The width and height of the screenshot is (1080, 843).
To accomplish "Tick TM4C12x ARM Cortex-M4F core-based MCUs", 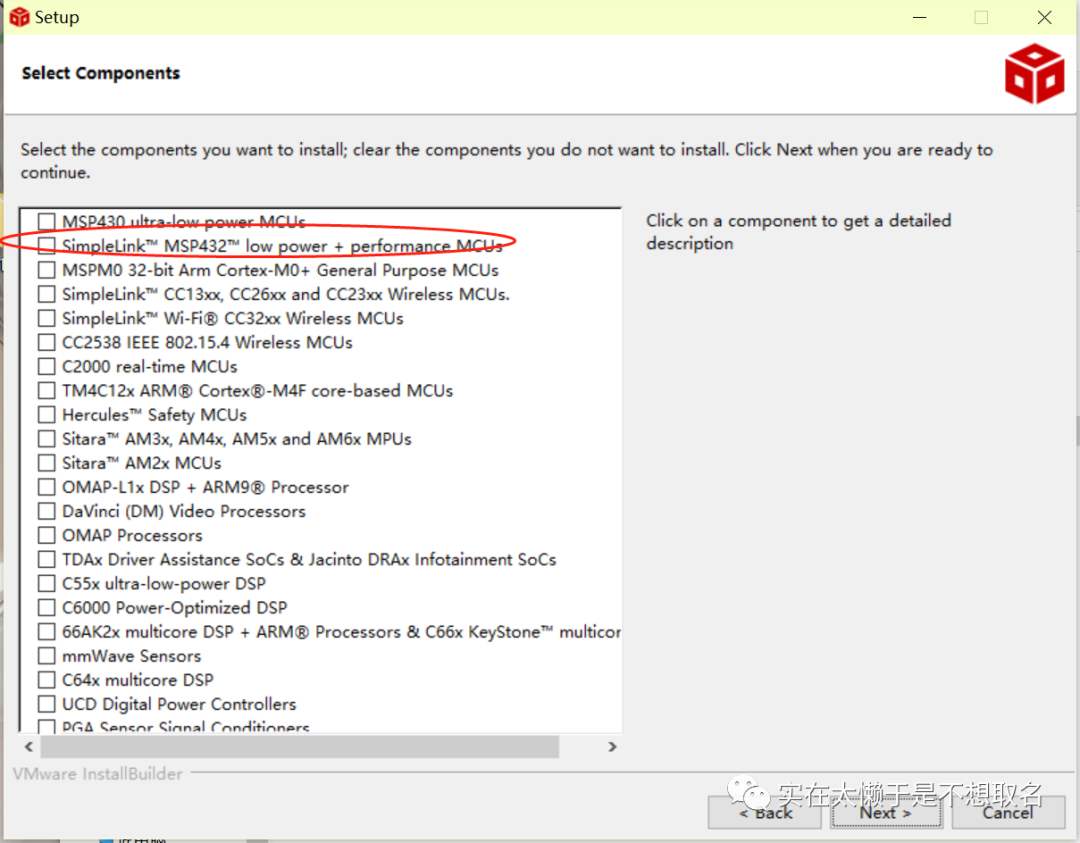I will [47, 390].
